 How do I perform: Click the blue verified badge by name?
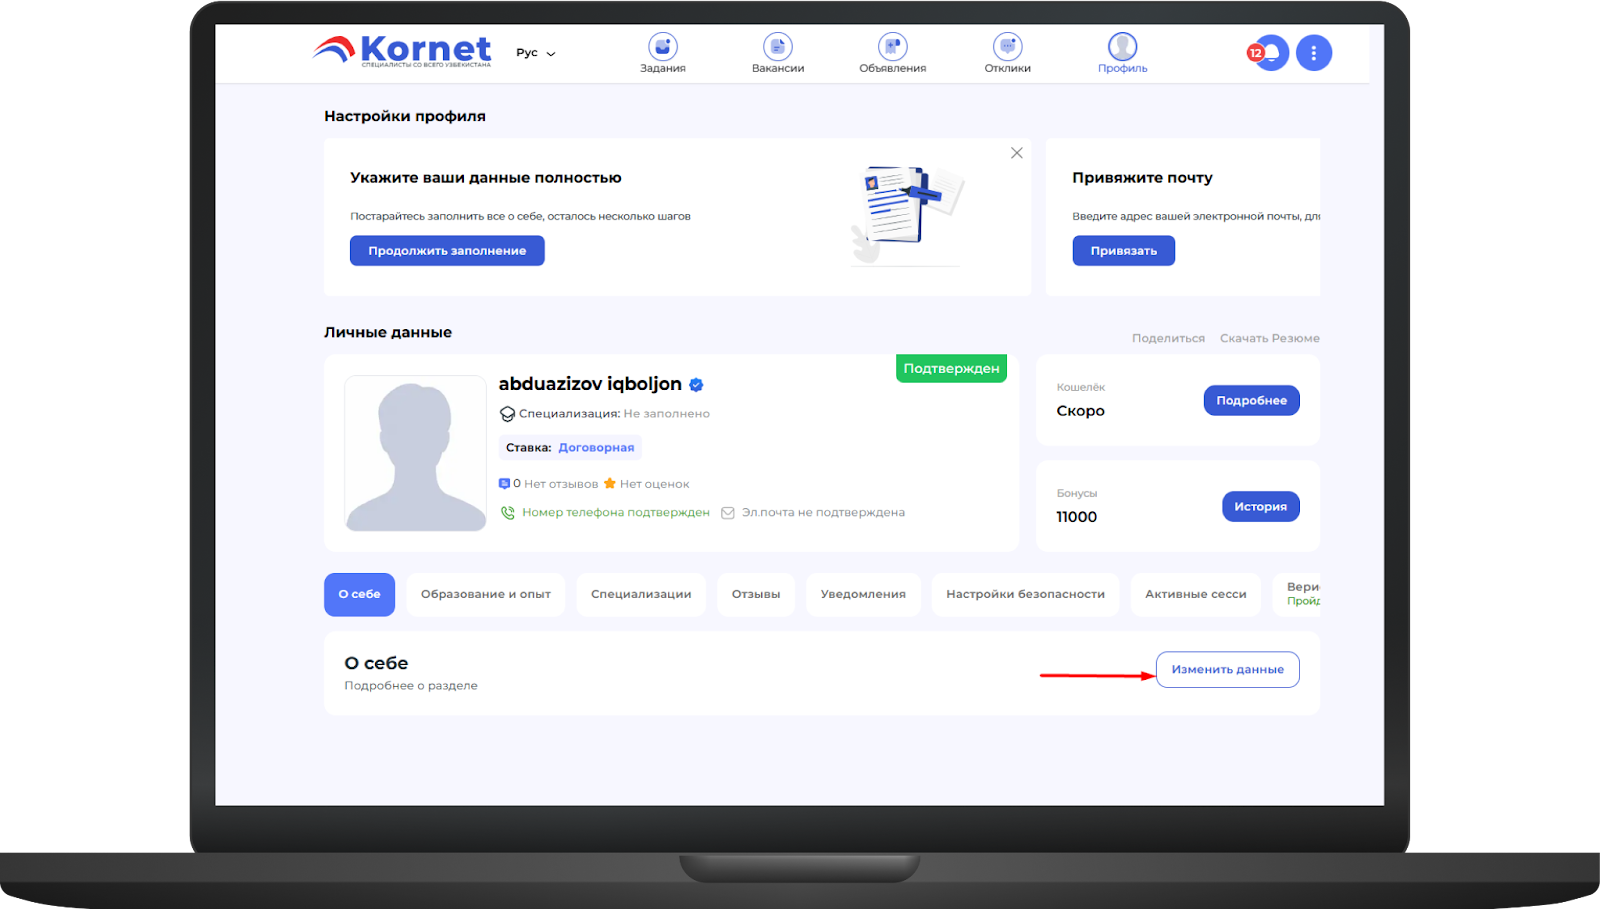(697, 385)
